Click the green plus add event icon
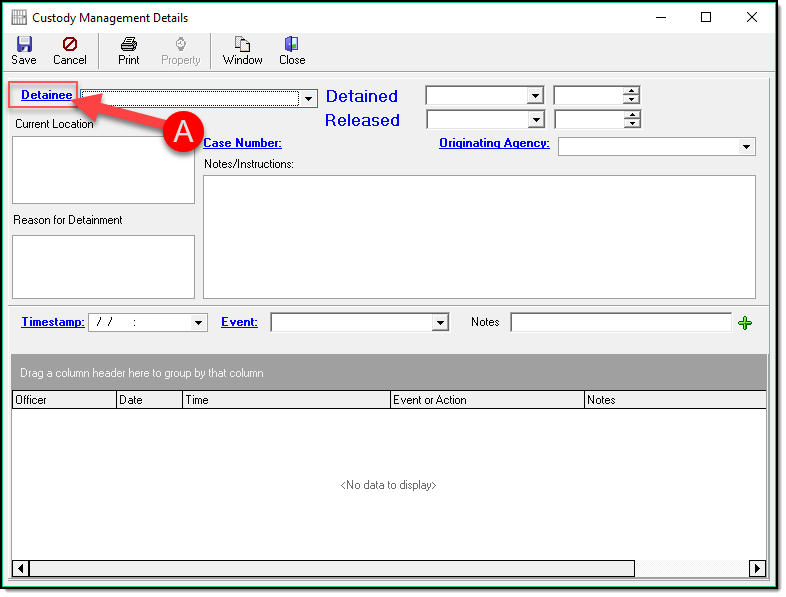Screen dimensions: 786x597 point(744,323)
